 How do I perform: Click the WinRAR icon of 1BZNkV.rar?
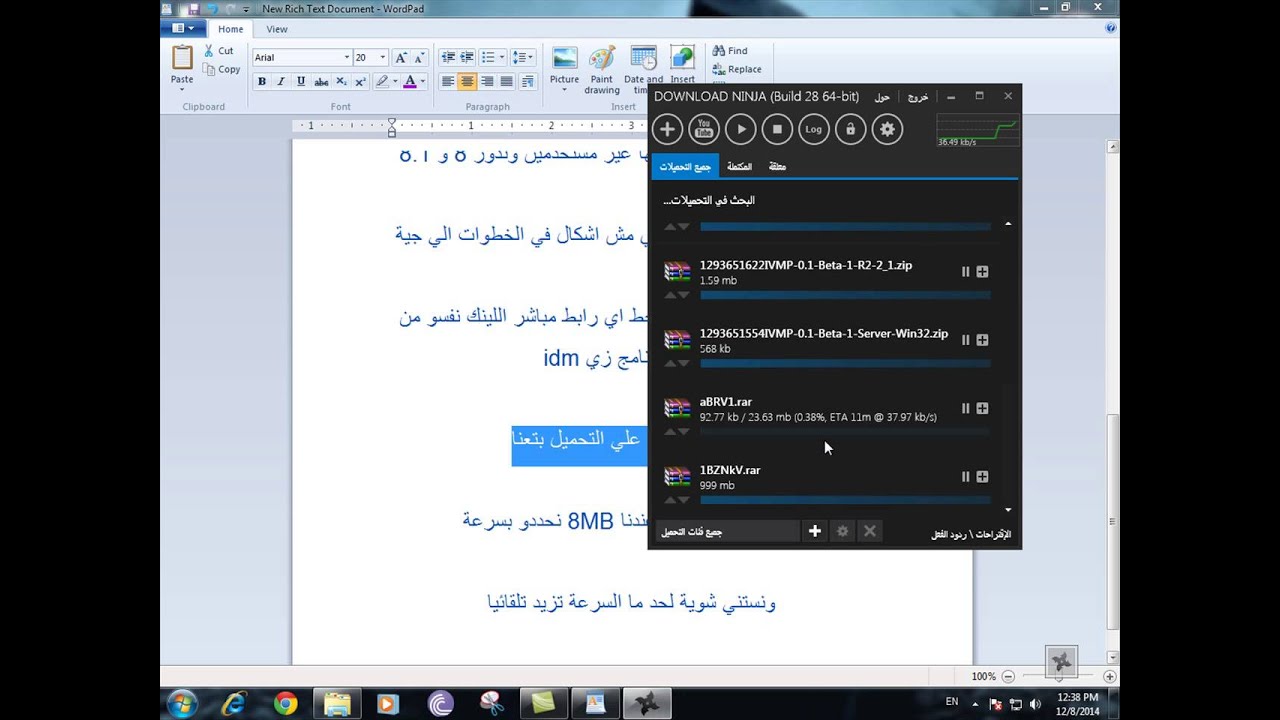pyautogui.click(x=678, y=477)
